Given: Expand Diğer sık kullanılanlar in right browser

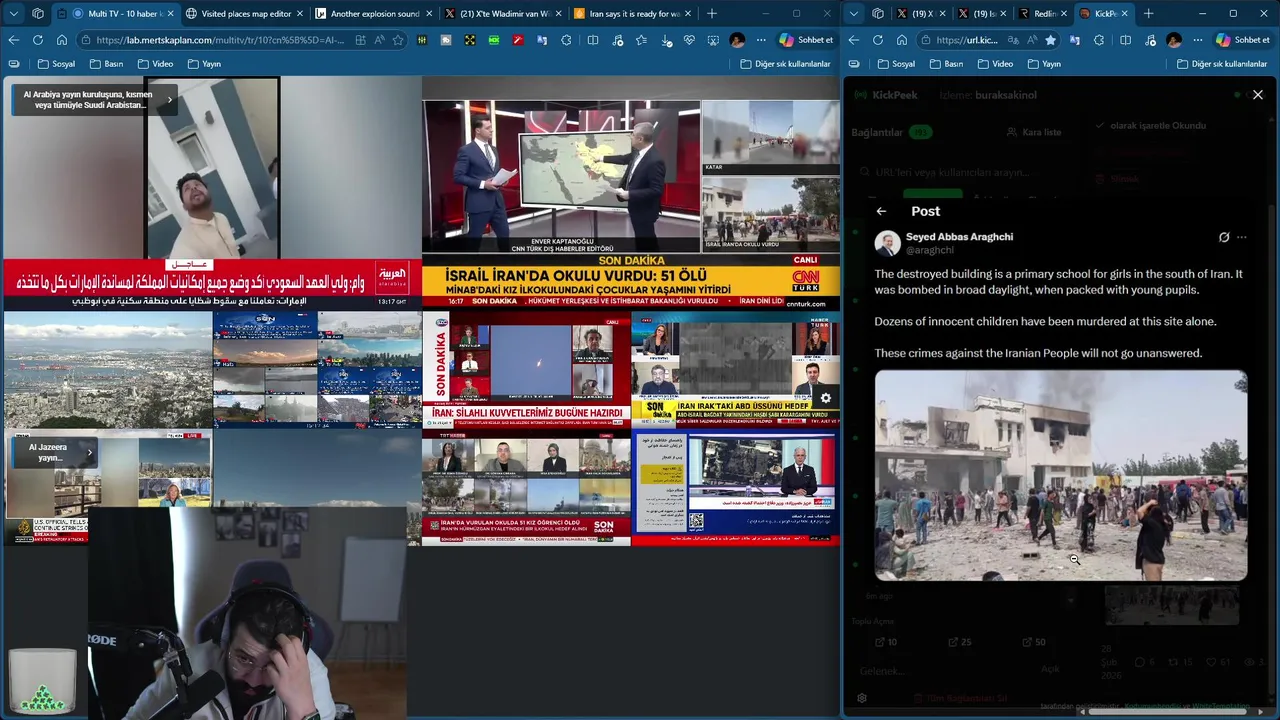Looking at the screenshot, I should pos(1222,64).
